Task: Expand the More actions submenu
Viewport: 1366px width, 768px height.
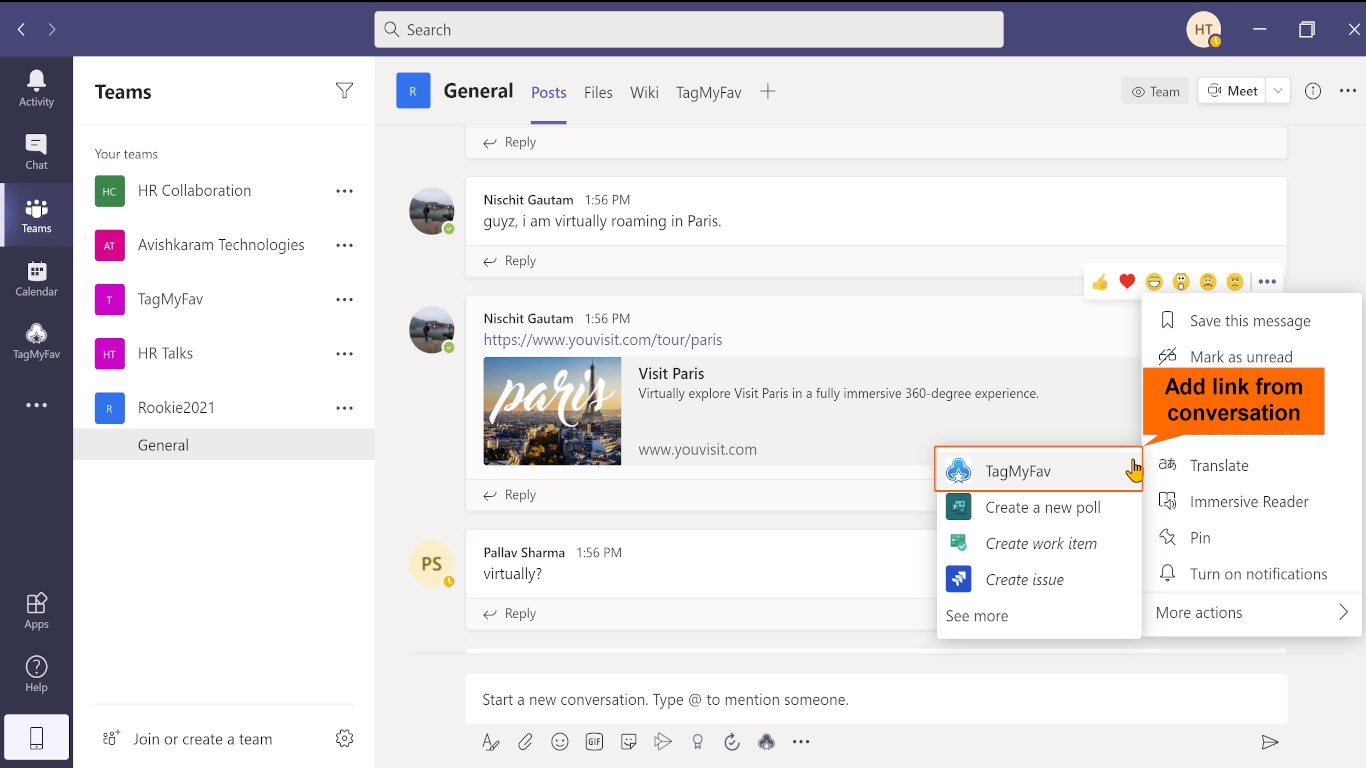Action: (1252, 613)
